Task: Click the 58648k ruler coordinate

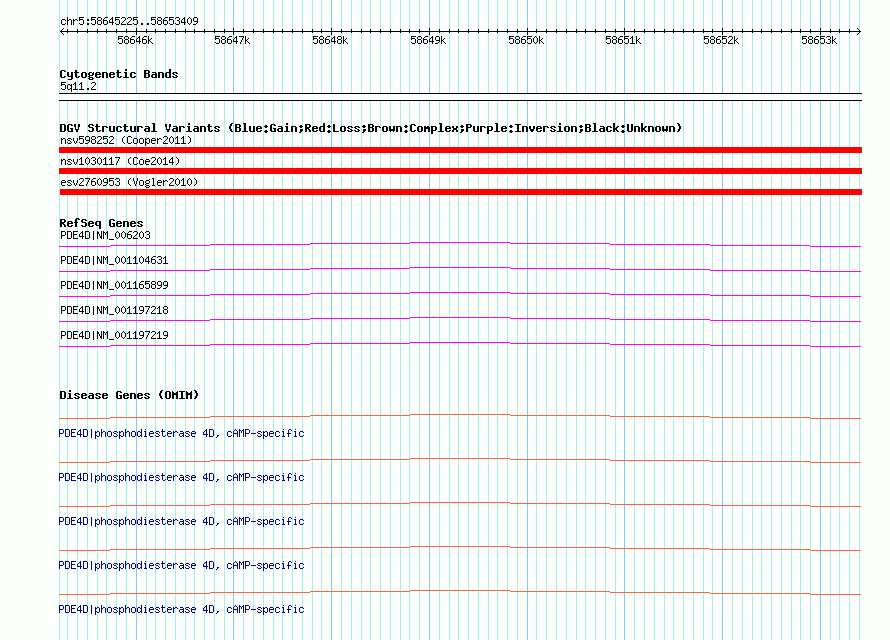Action: click(330, 40)
